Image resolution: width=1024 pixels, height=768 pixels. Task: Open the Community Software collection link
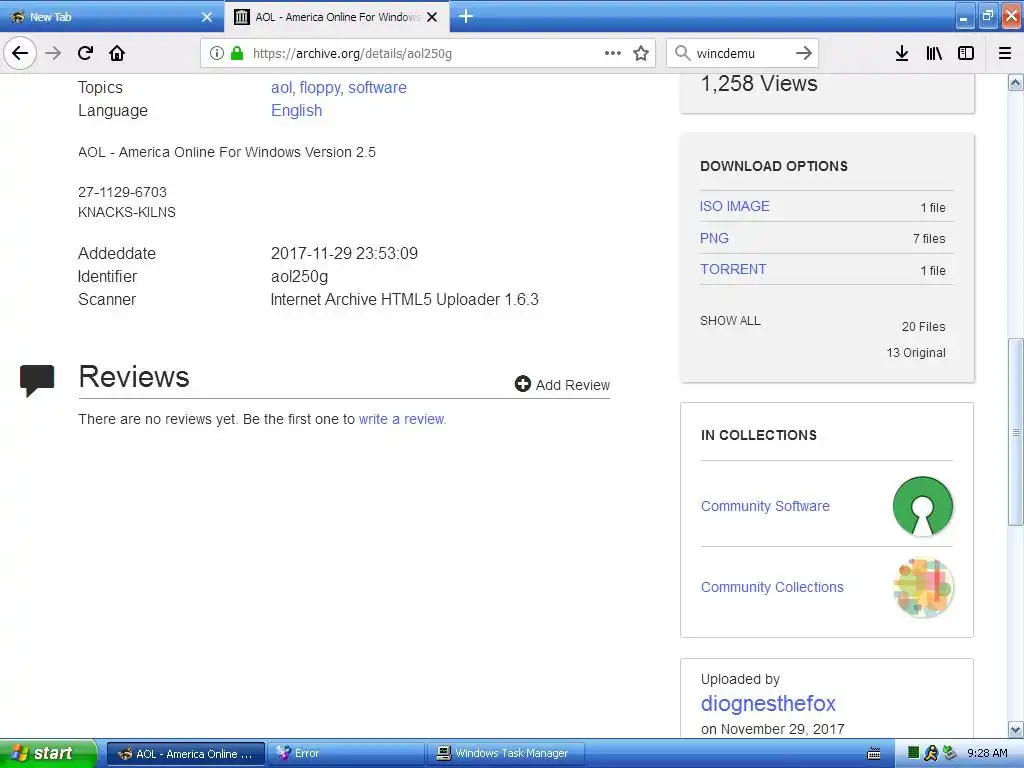tap(765, 506)
